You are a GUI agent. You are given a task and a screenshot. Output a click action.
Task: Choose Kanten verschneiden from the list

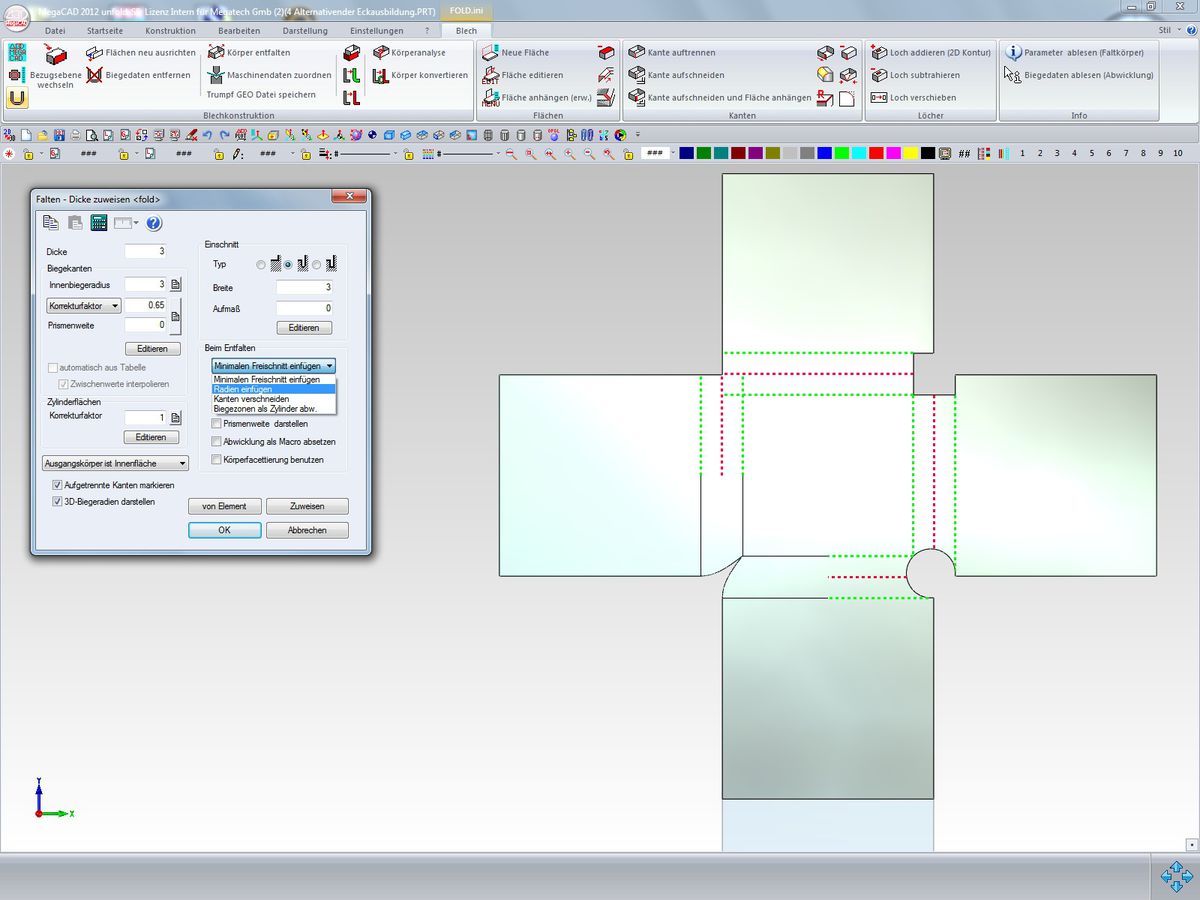[x=251, y=399]
